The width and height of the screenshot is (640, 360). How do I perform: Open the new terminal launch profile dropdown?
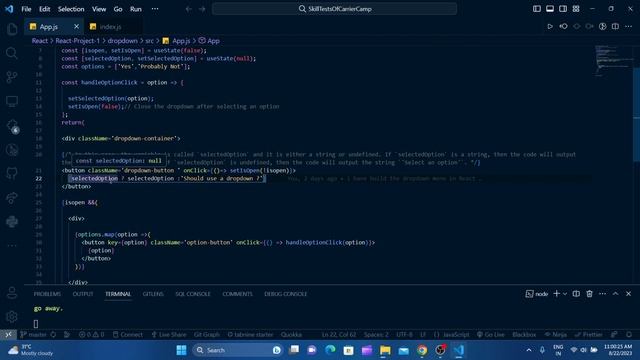pos(565,293)
